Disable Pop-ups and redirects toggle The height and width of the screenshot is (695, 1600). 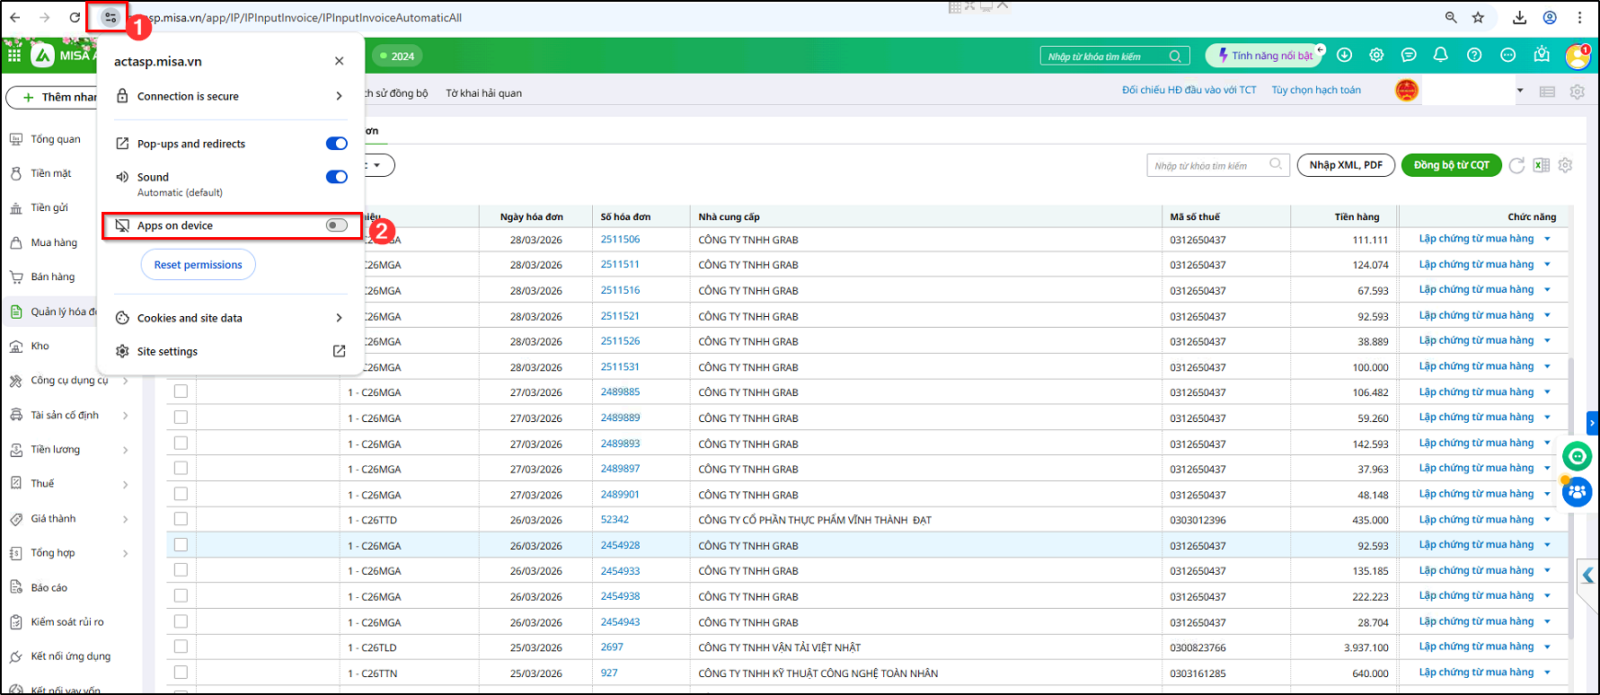336,144
